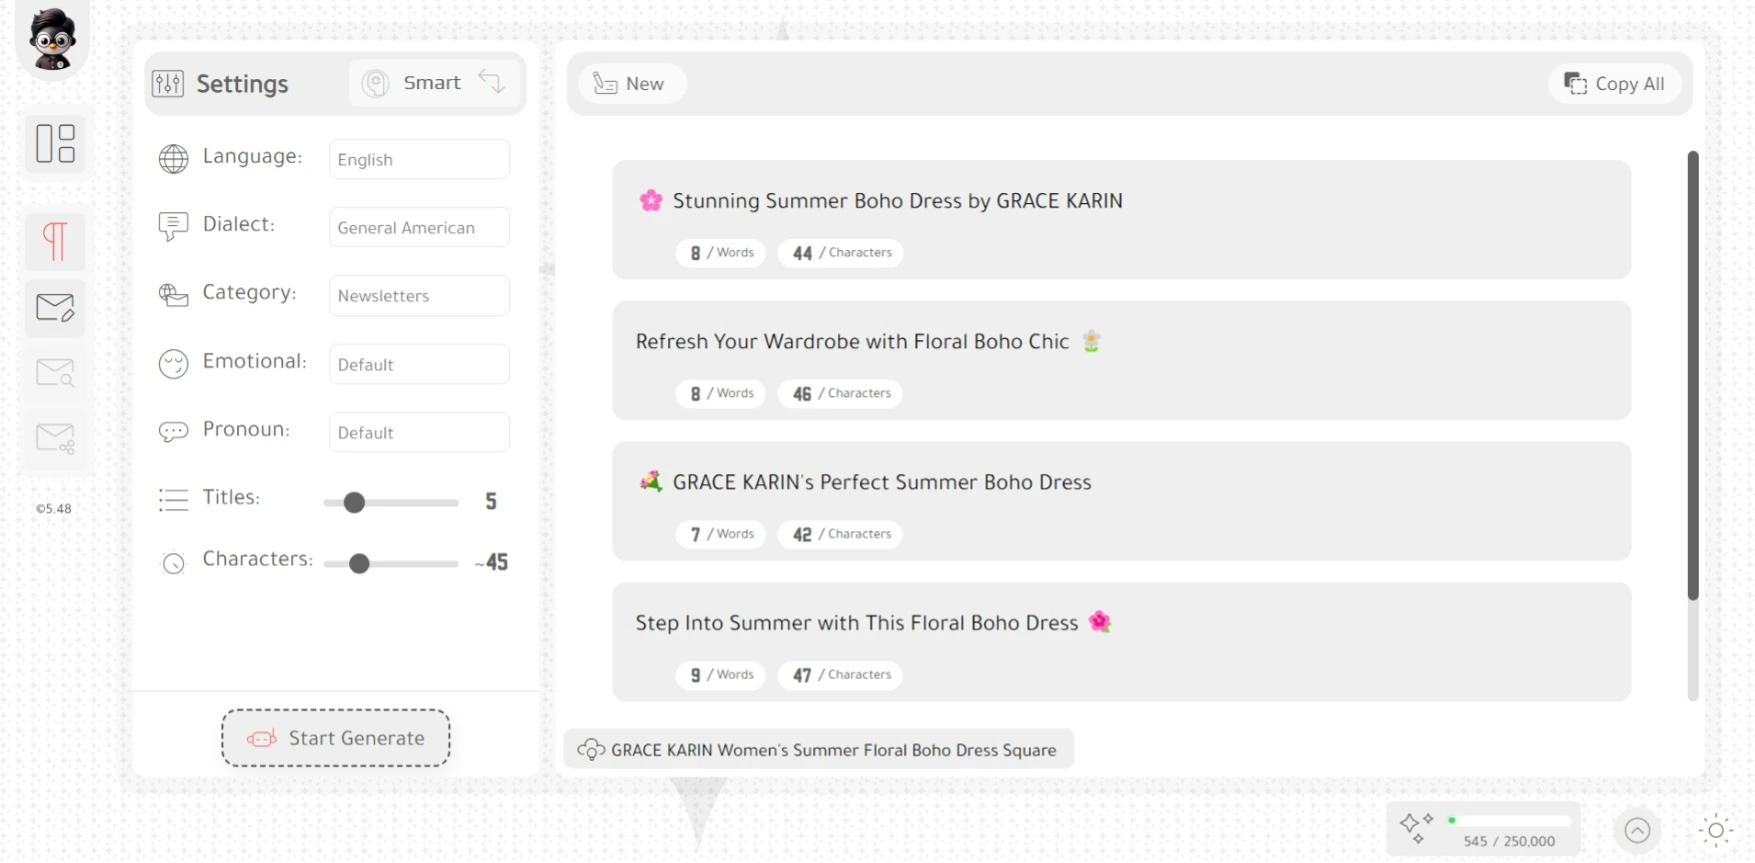
Task: Click the 7 / Words badge
Action: (721, 534)
